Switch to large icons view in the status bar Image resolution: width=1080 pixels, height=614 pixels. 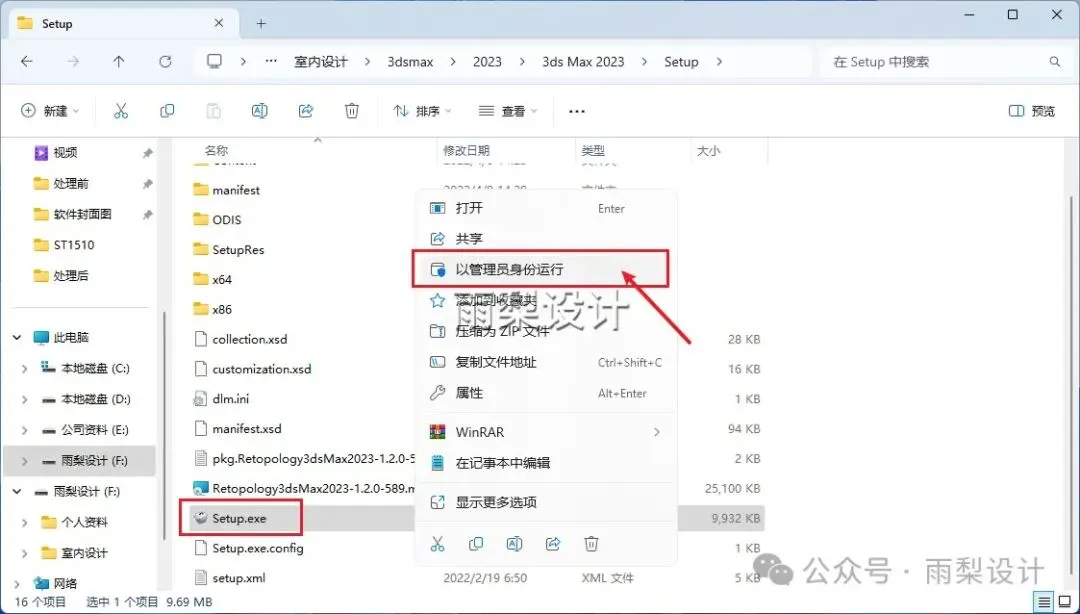(x=1065, y=602)
